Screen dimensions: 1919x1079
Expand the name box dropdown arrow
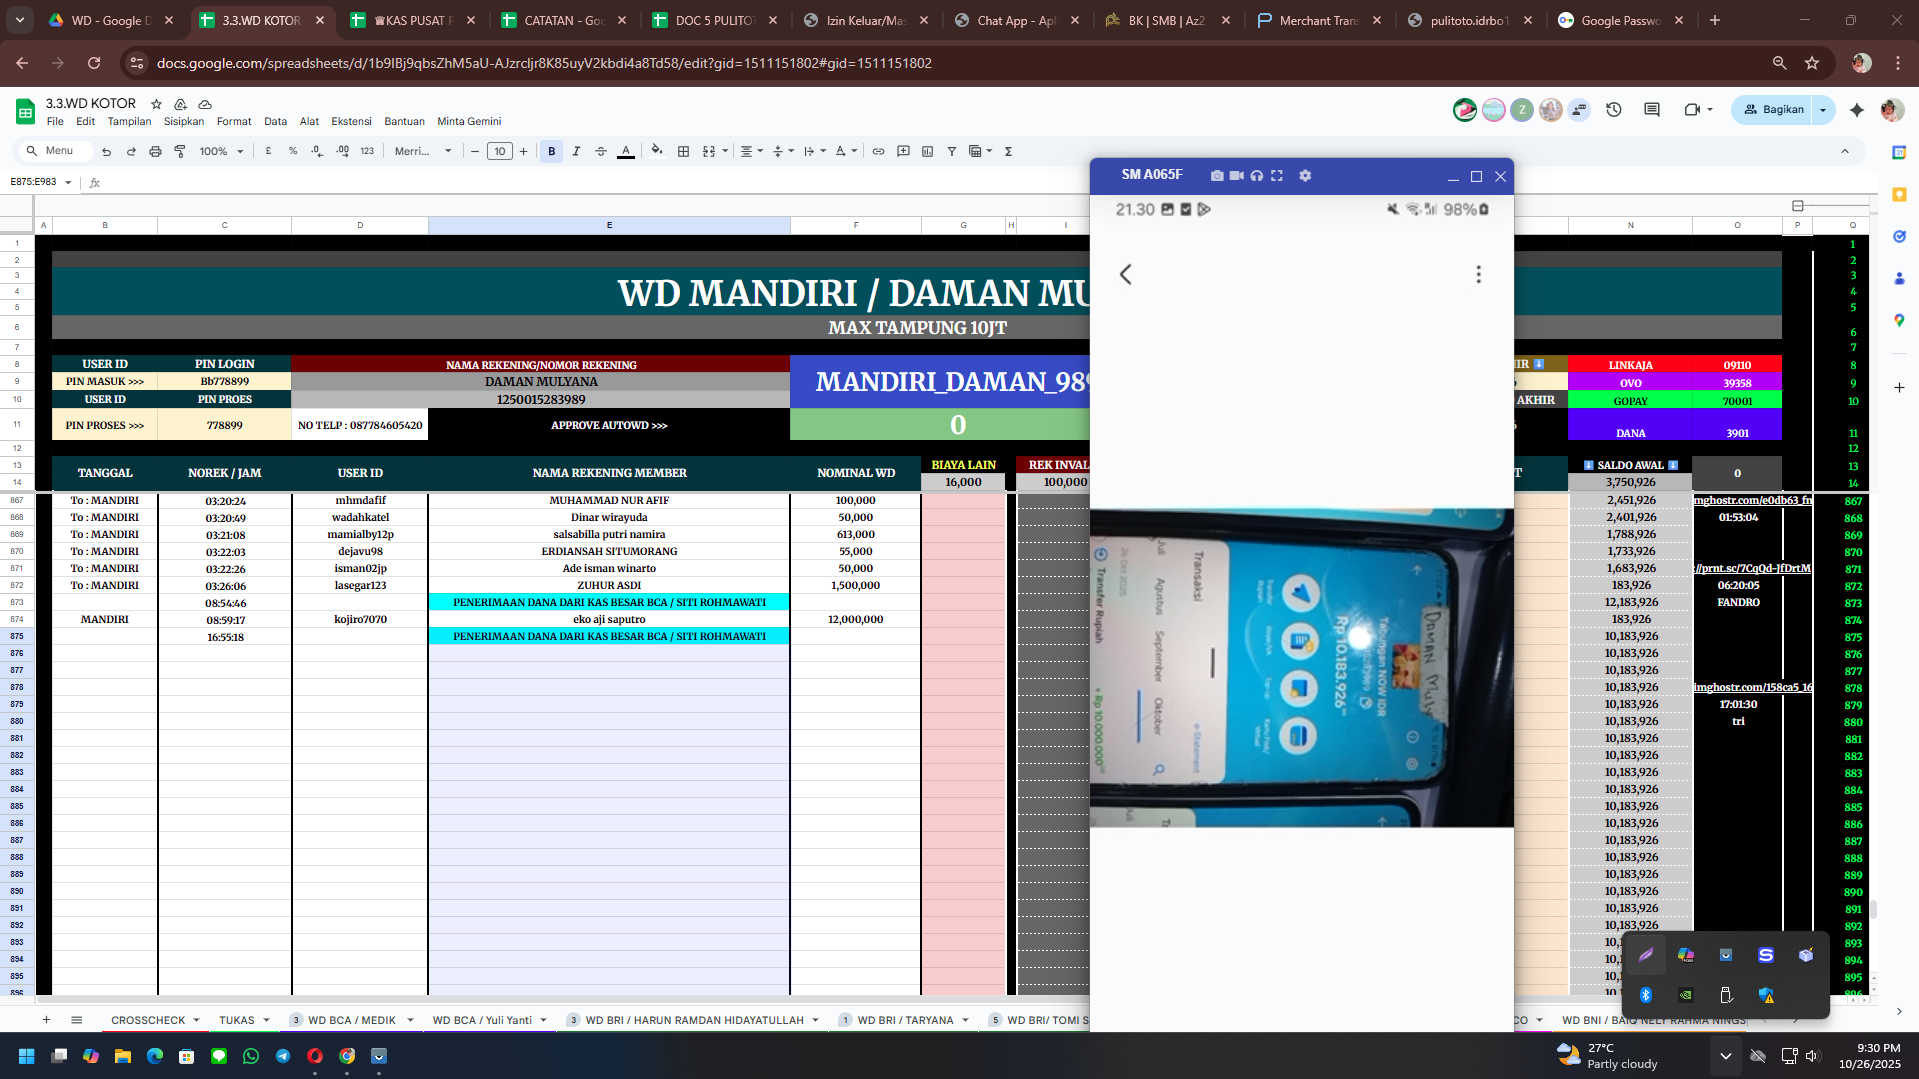[x=68, y=183]
